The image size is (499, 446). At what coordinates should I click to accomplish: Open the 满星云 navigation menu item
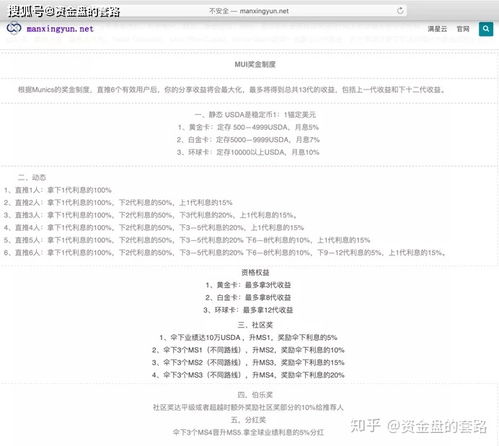(x=437, y=29)
